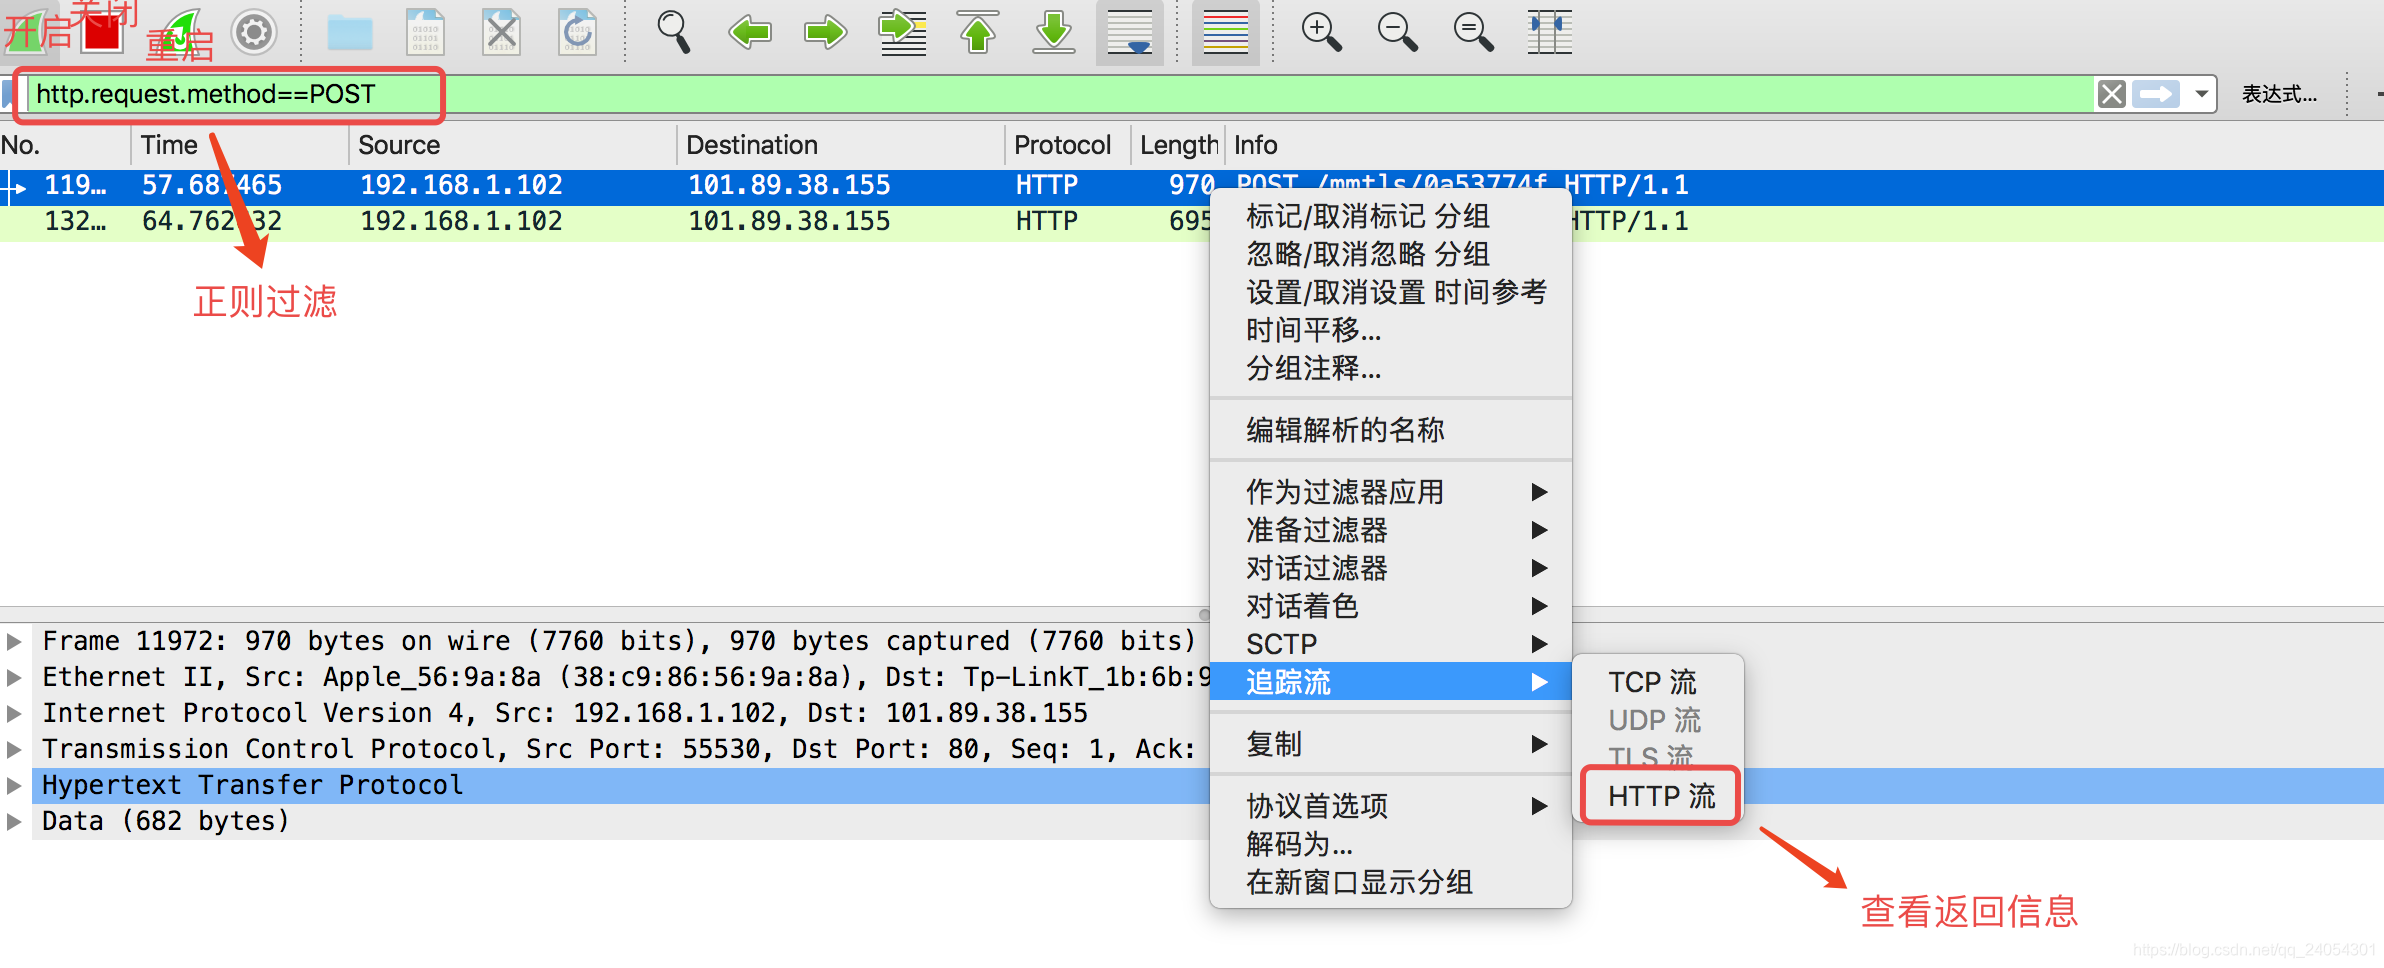
Task: Toggle auto-scroll during live capture
Action: 1129,32
